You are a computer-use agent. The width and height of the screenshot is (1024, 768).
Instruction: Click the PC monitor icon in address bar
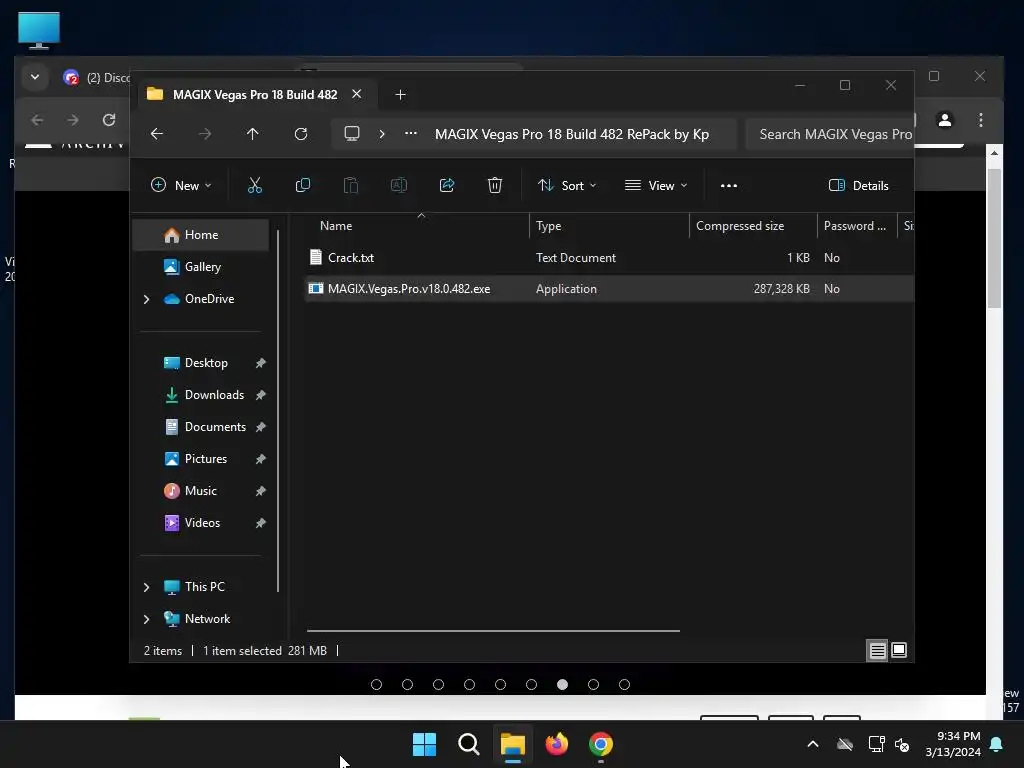(x=352, y=134)
